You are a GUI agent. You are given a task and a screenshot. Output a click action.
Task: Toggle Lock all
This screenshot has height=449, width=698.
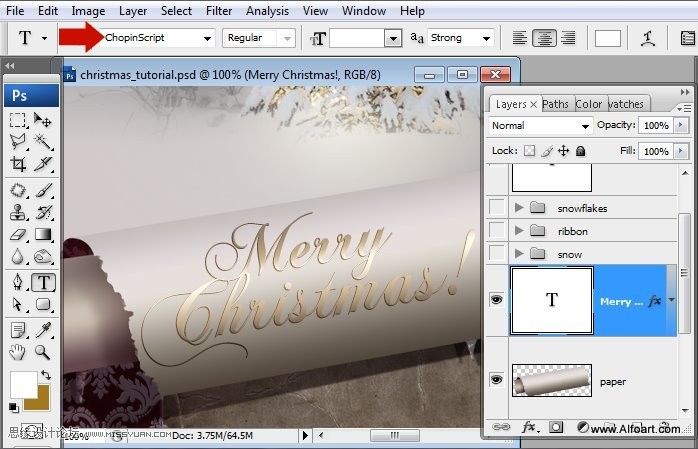(580, 151)
